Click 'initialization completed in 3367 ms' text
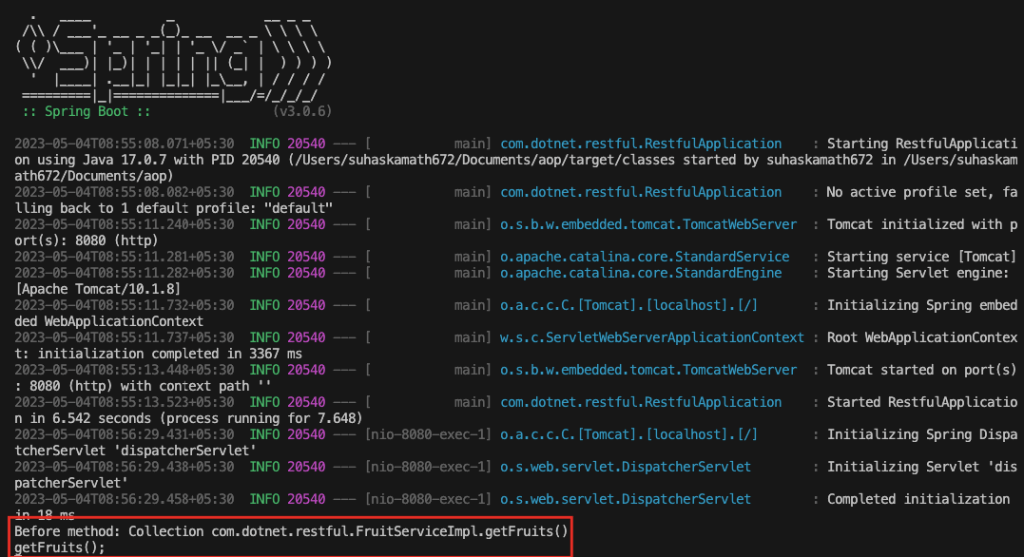This screenshot has width=1024, height=557. (152, 354)
